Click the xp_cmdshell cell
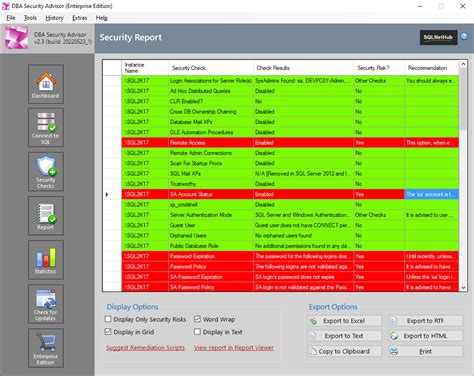The image size is (474, 376). 211,205
